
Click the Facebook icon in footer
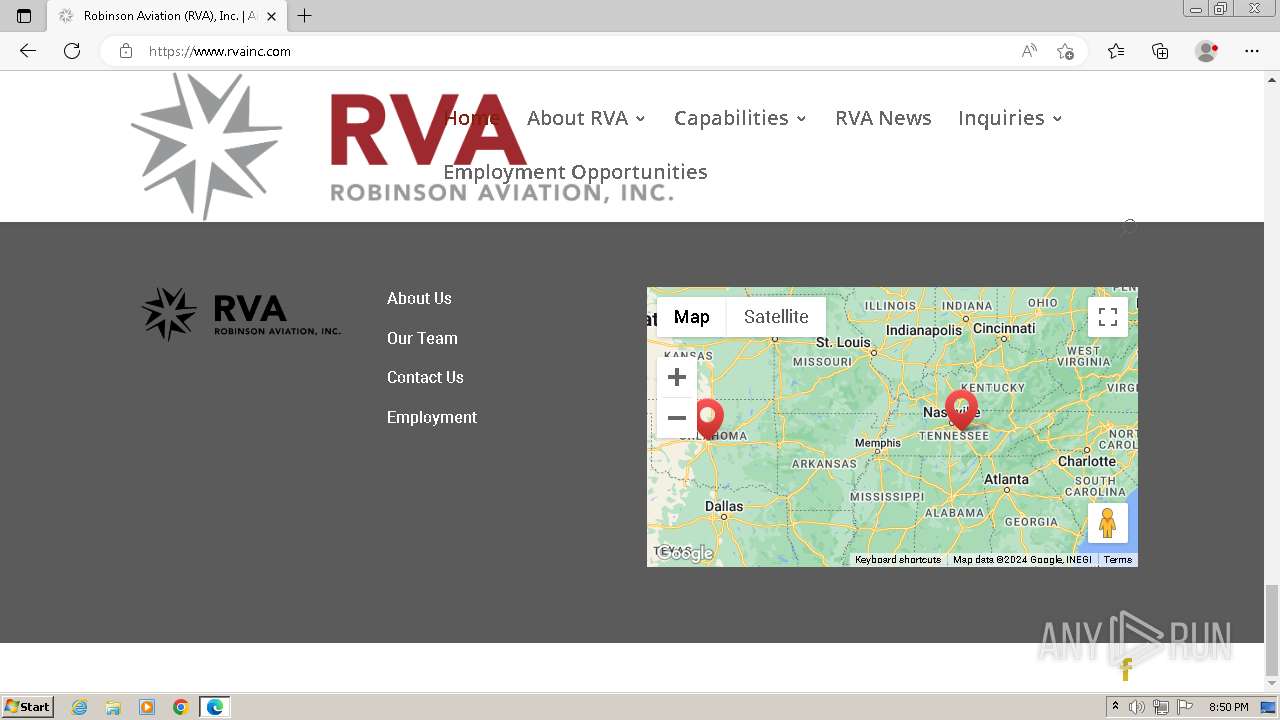tap(1126, 670)
